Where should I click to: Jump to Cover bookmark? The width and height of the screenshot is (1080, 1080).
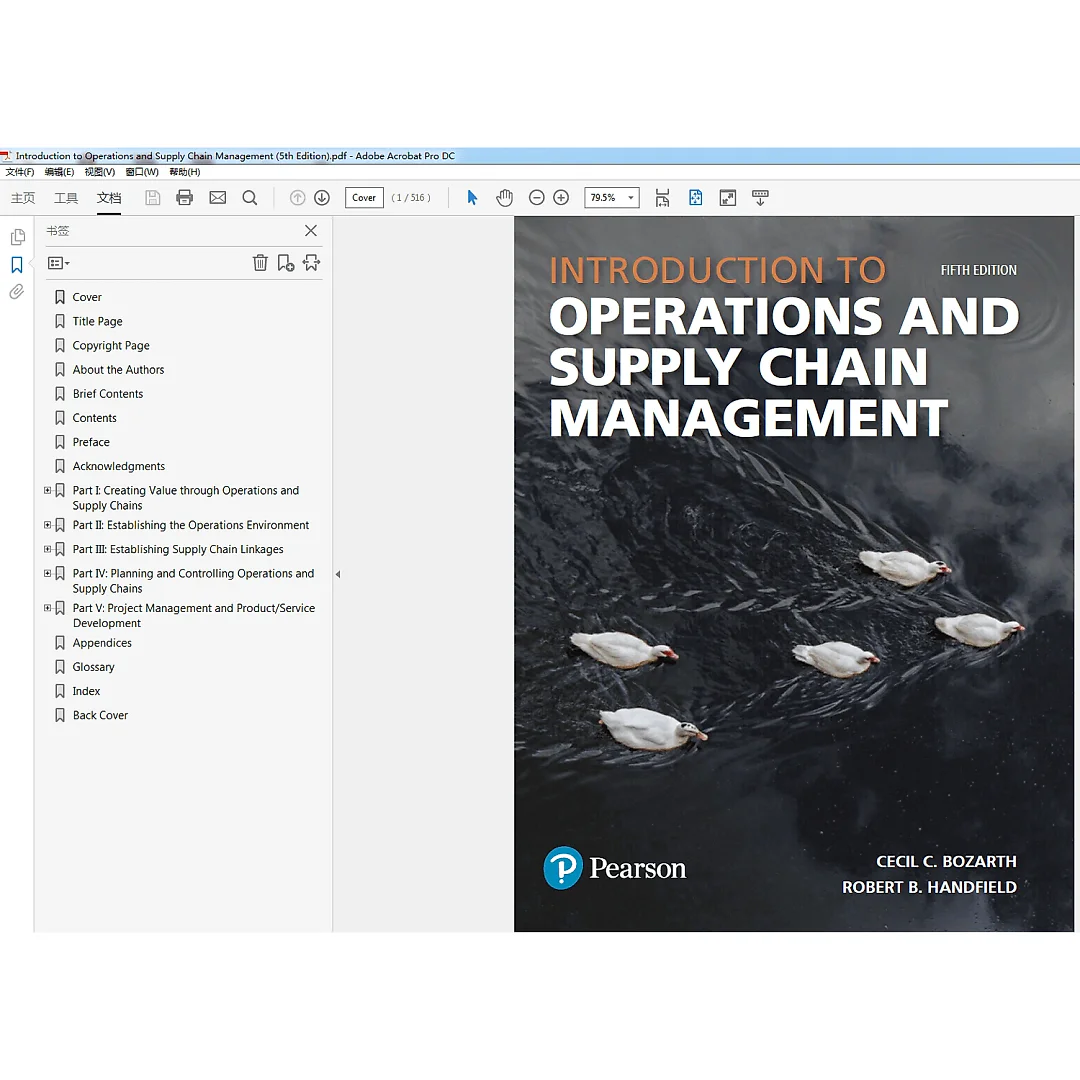tap(87, 298)
